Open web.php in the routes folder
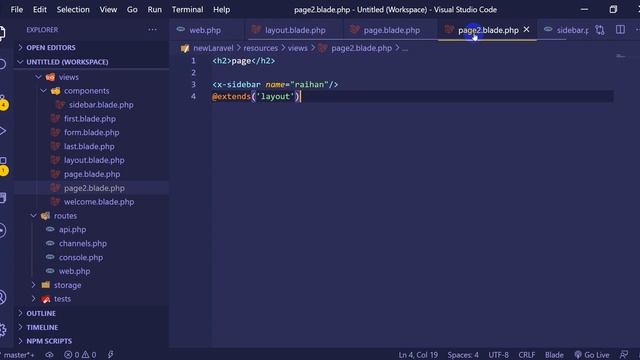Viewport: 640px width, 360px height. click(91, 271)
